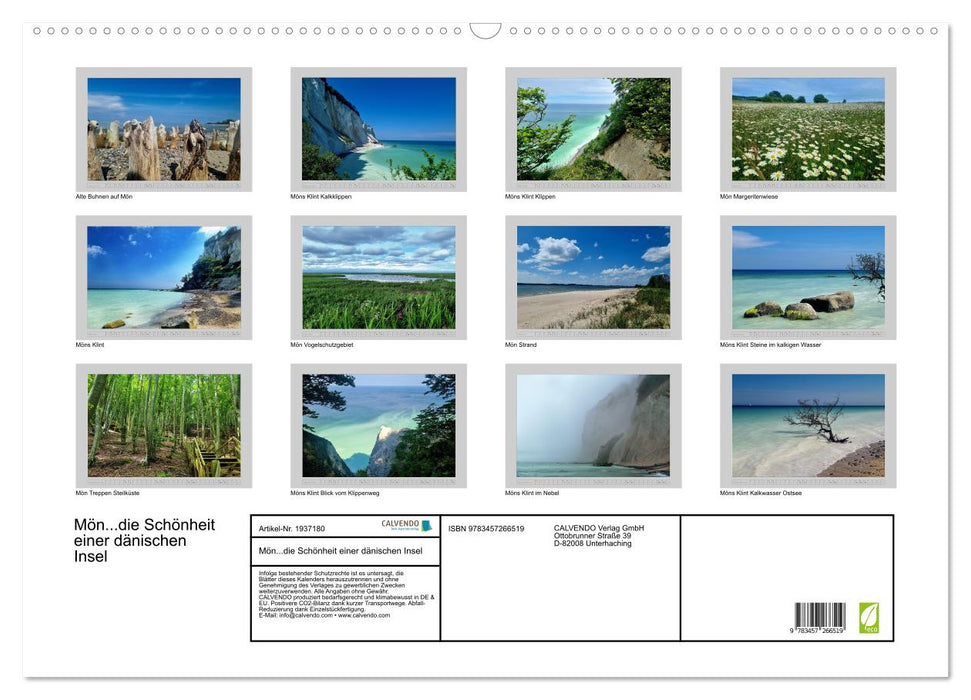Viewport: 971px width, 700px height.
Task: Select the Mön Margeritenwiese daisy photo
Action: 808,129
